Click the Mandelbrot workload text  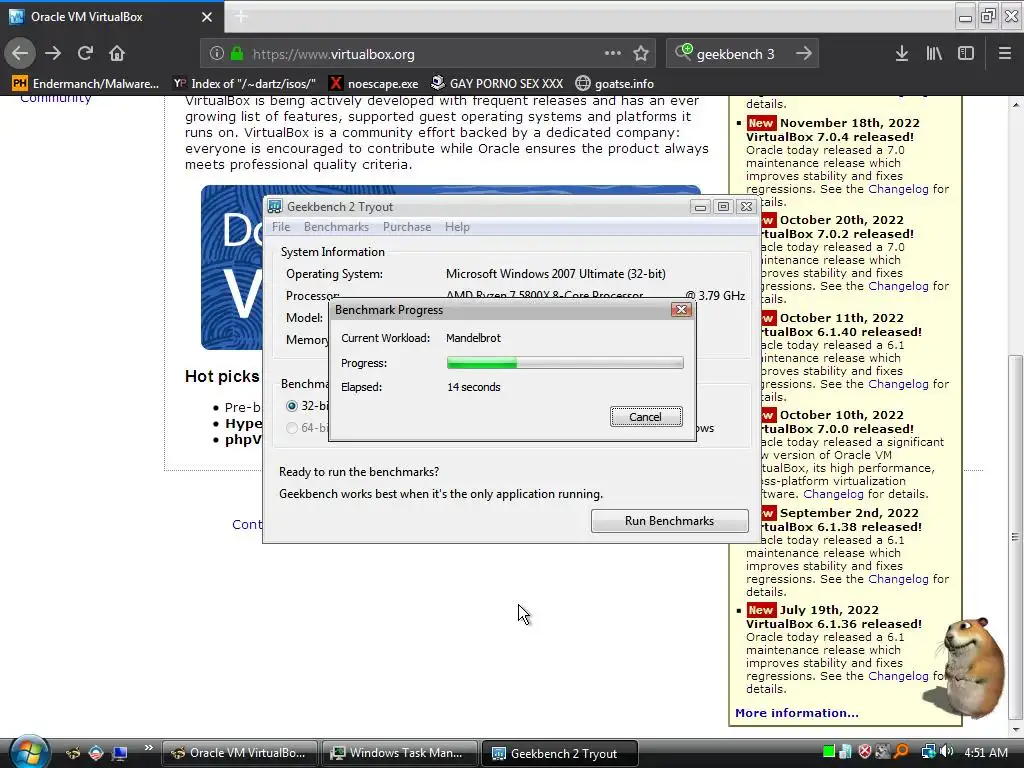tap(473, 338)
